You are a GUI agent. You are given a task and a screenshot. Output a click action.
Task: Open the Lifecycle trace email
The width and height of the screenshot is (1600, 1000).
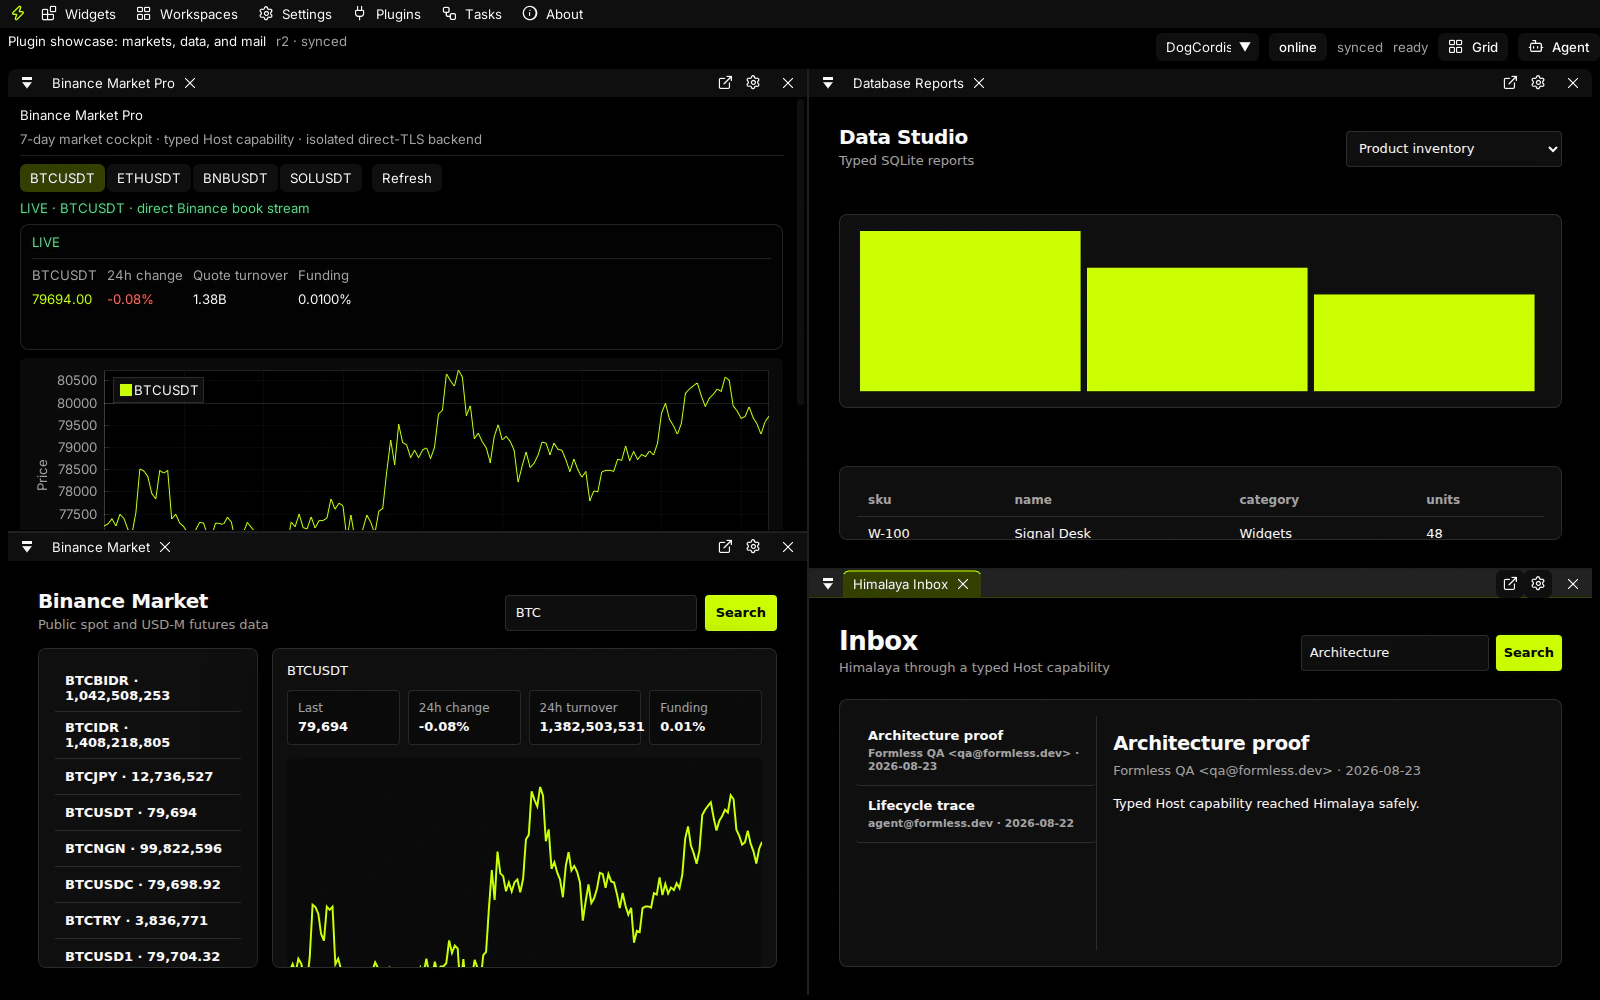[976, 814]
